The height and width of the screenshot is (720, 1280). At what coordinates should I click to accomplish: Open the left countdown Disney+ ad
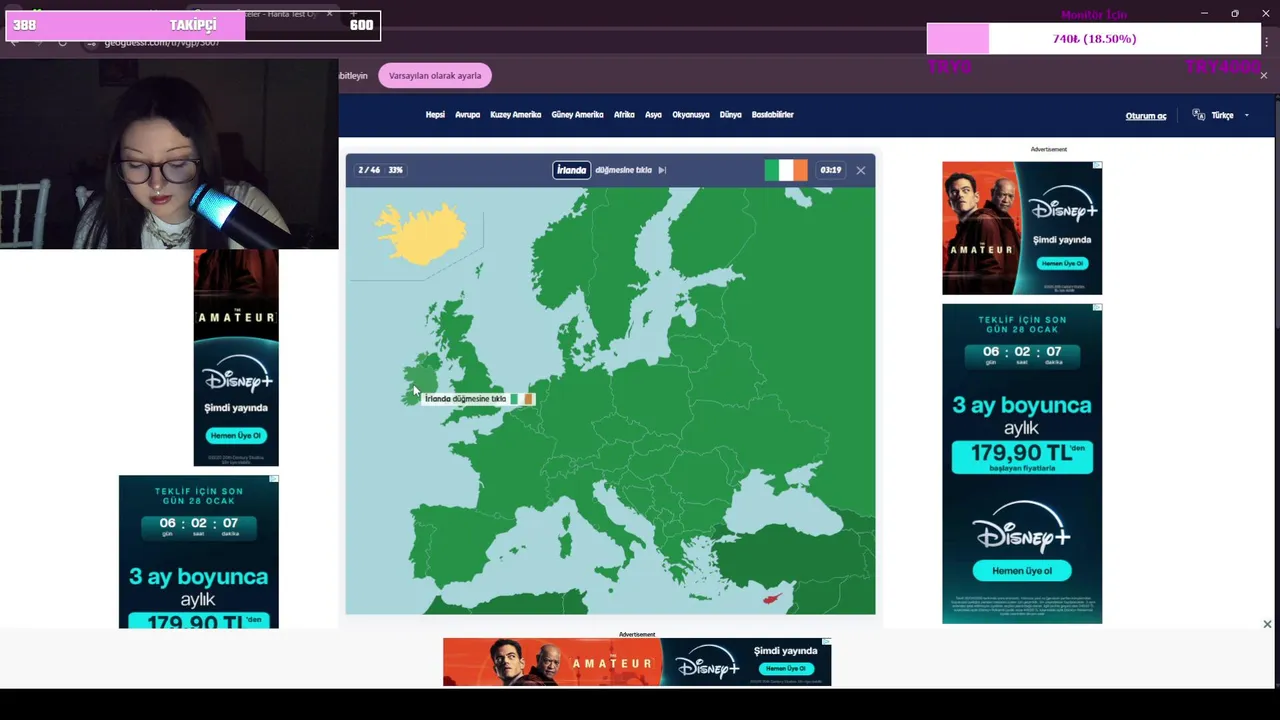pyautogui.click(x=199, y=552)
